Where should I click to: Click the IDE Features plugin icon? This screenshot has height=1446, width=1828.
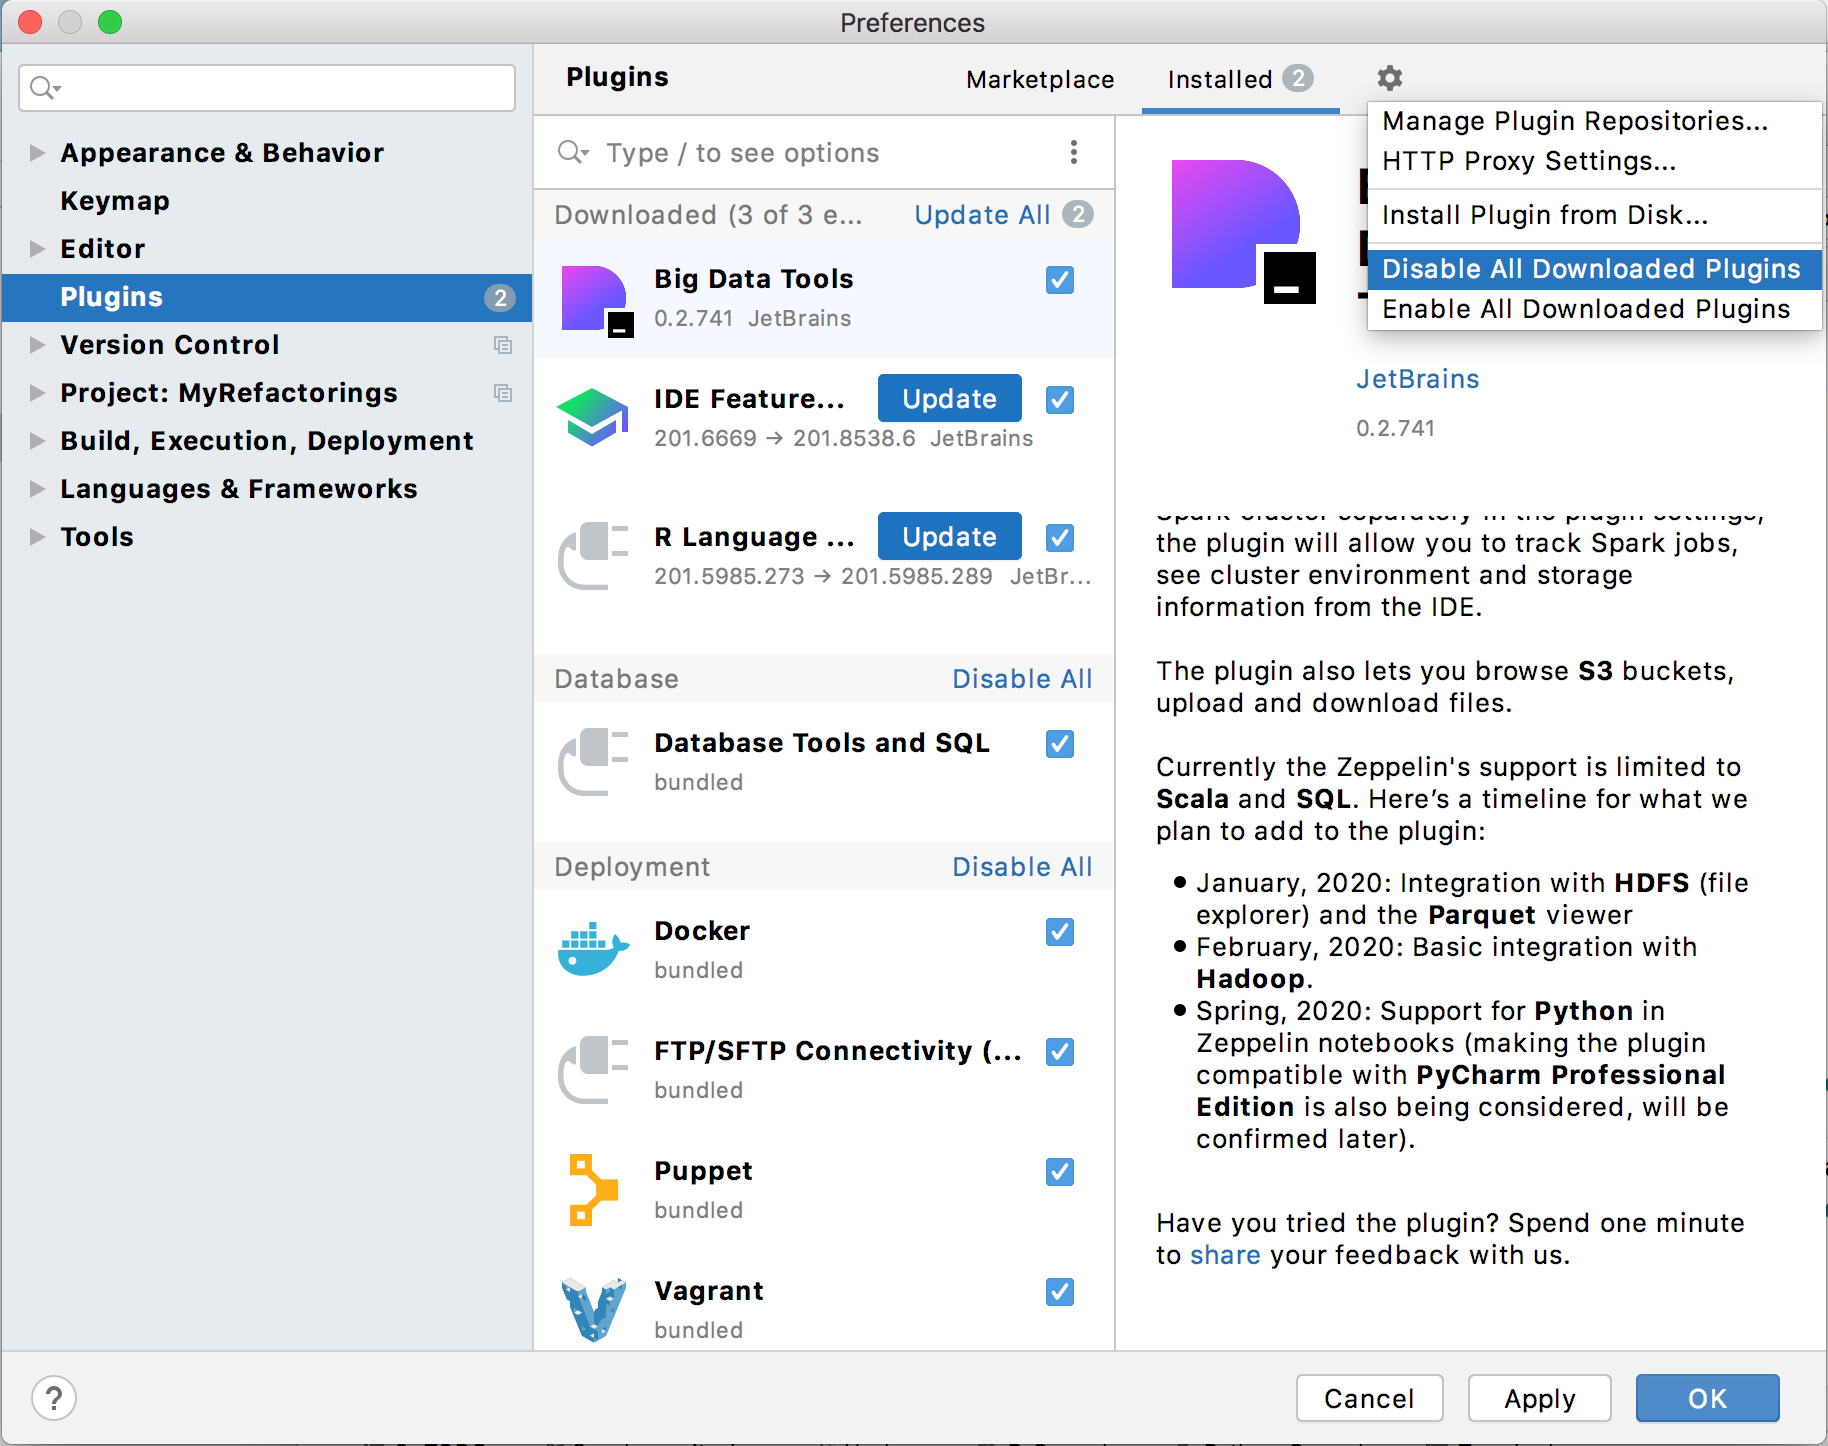592,416
